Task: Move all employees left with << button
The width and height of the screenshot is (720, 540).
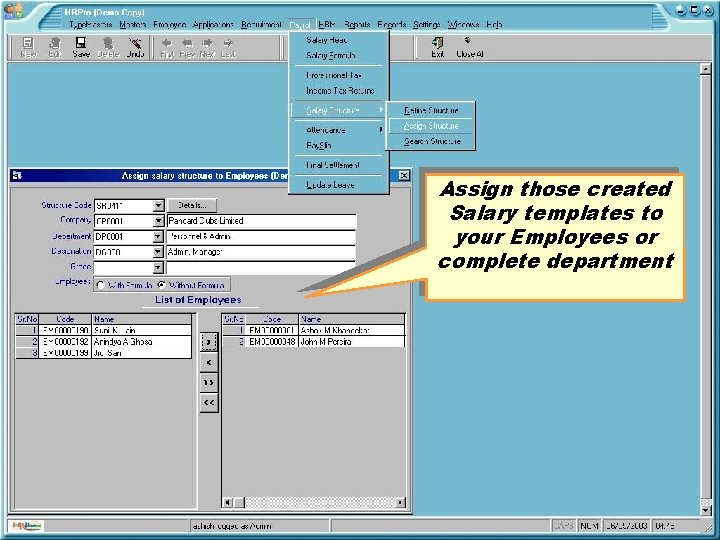Action: [208, 403]
